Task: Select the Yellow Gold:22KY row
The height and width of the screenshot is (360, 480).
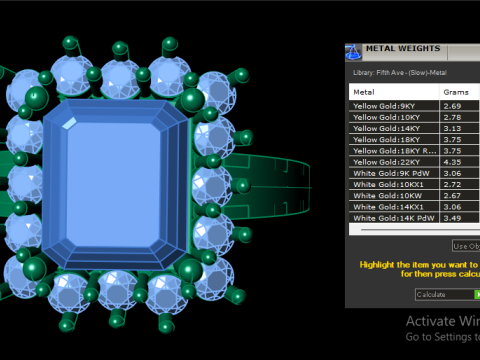Action: click(414, 162)
